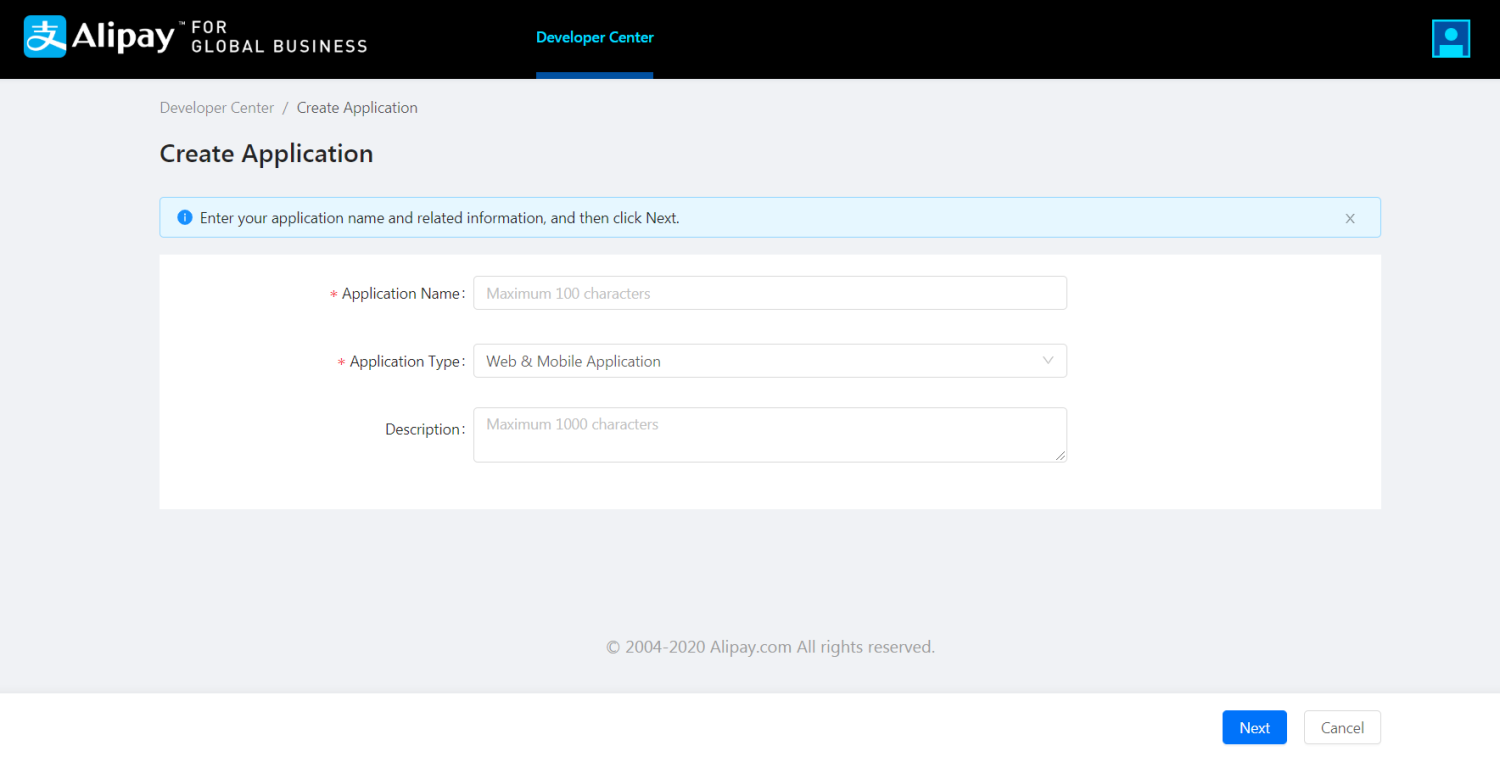Click the Cancel button
This screenshot has height=757, width=1500.
click(x=1342, y=728)
